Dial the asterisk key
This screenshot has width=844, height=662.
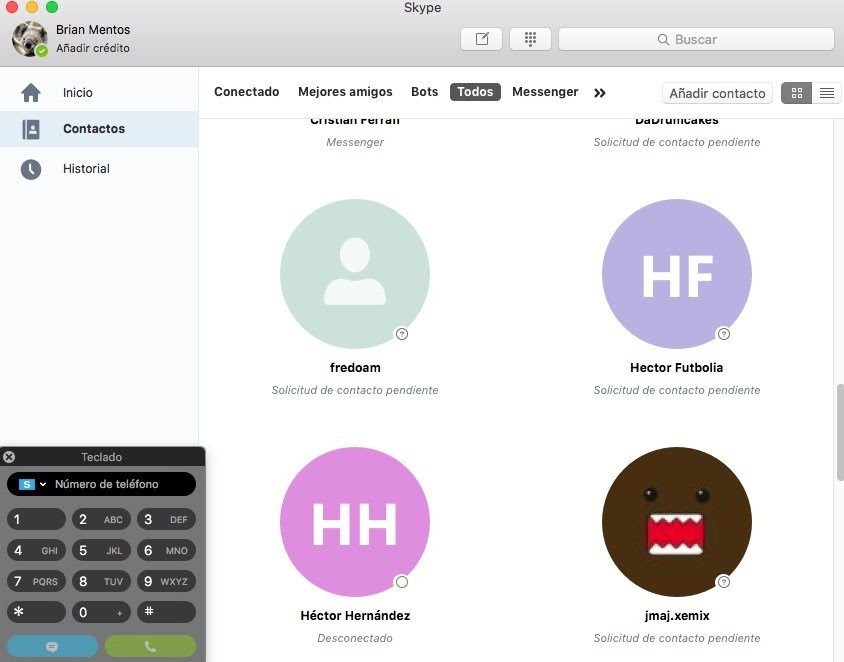click(x=36, y=612)
